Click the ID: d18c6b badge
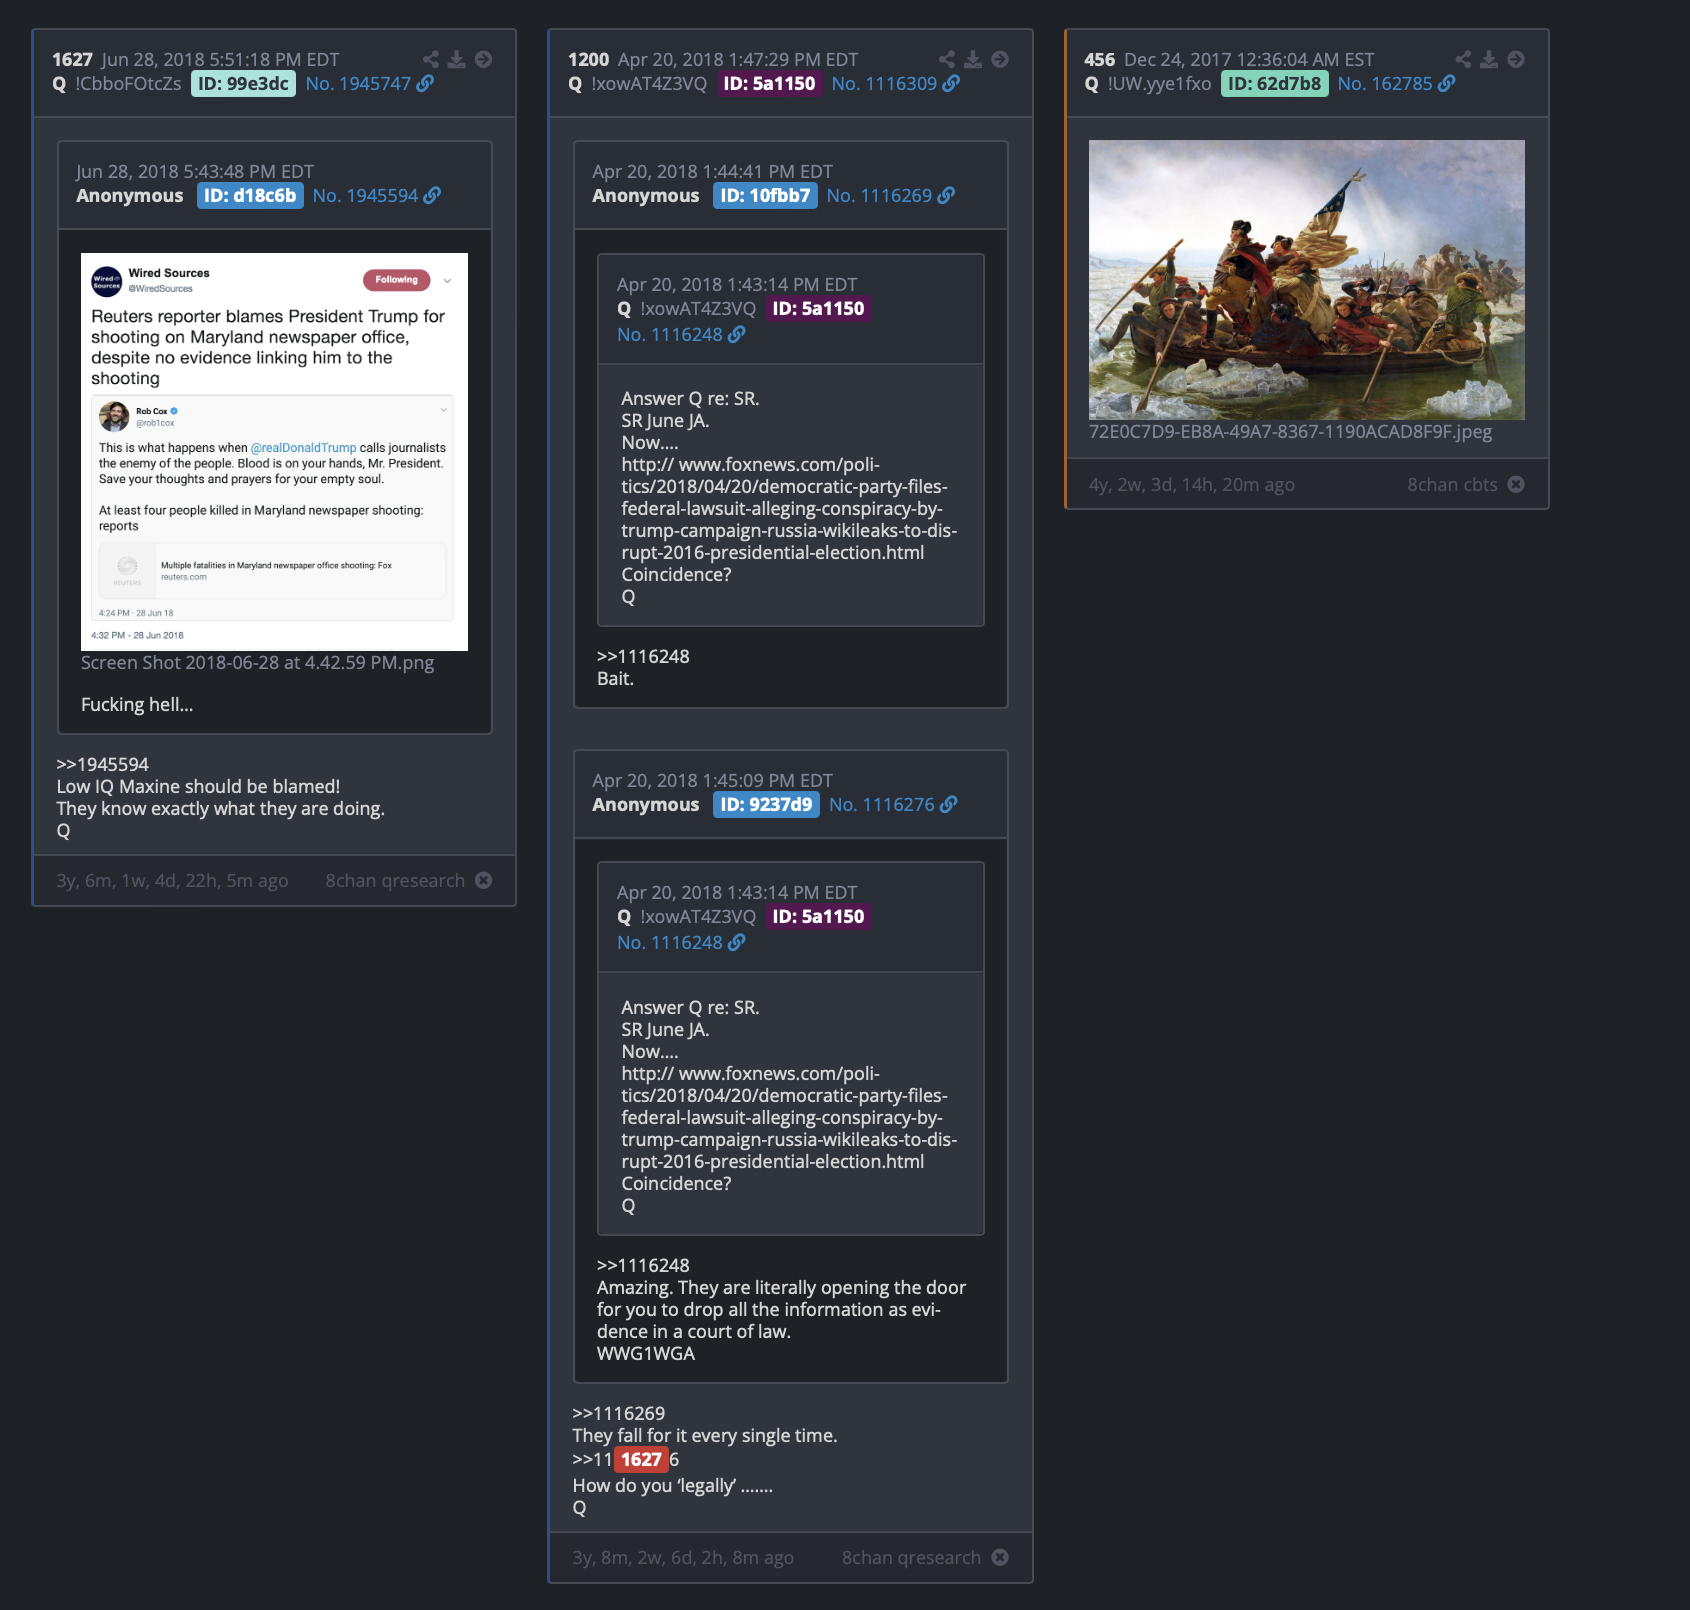 tap(250, 195)
